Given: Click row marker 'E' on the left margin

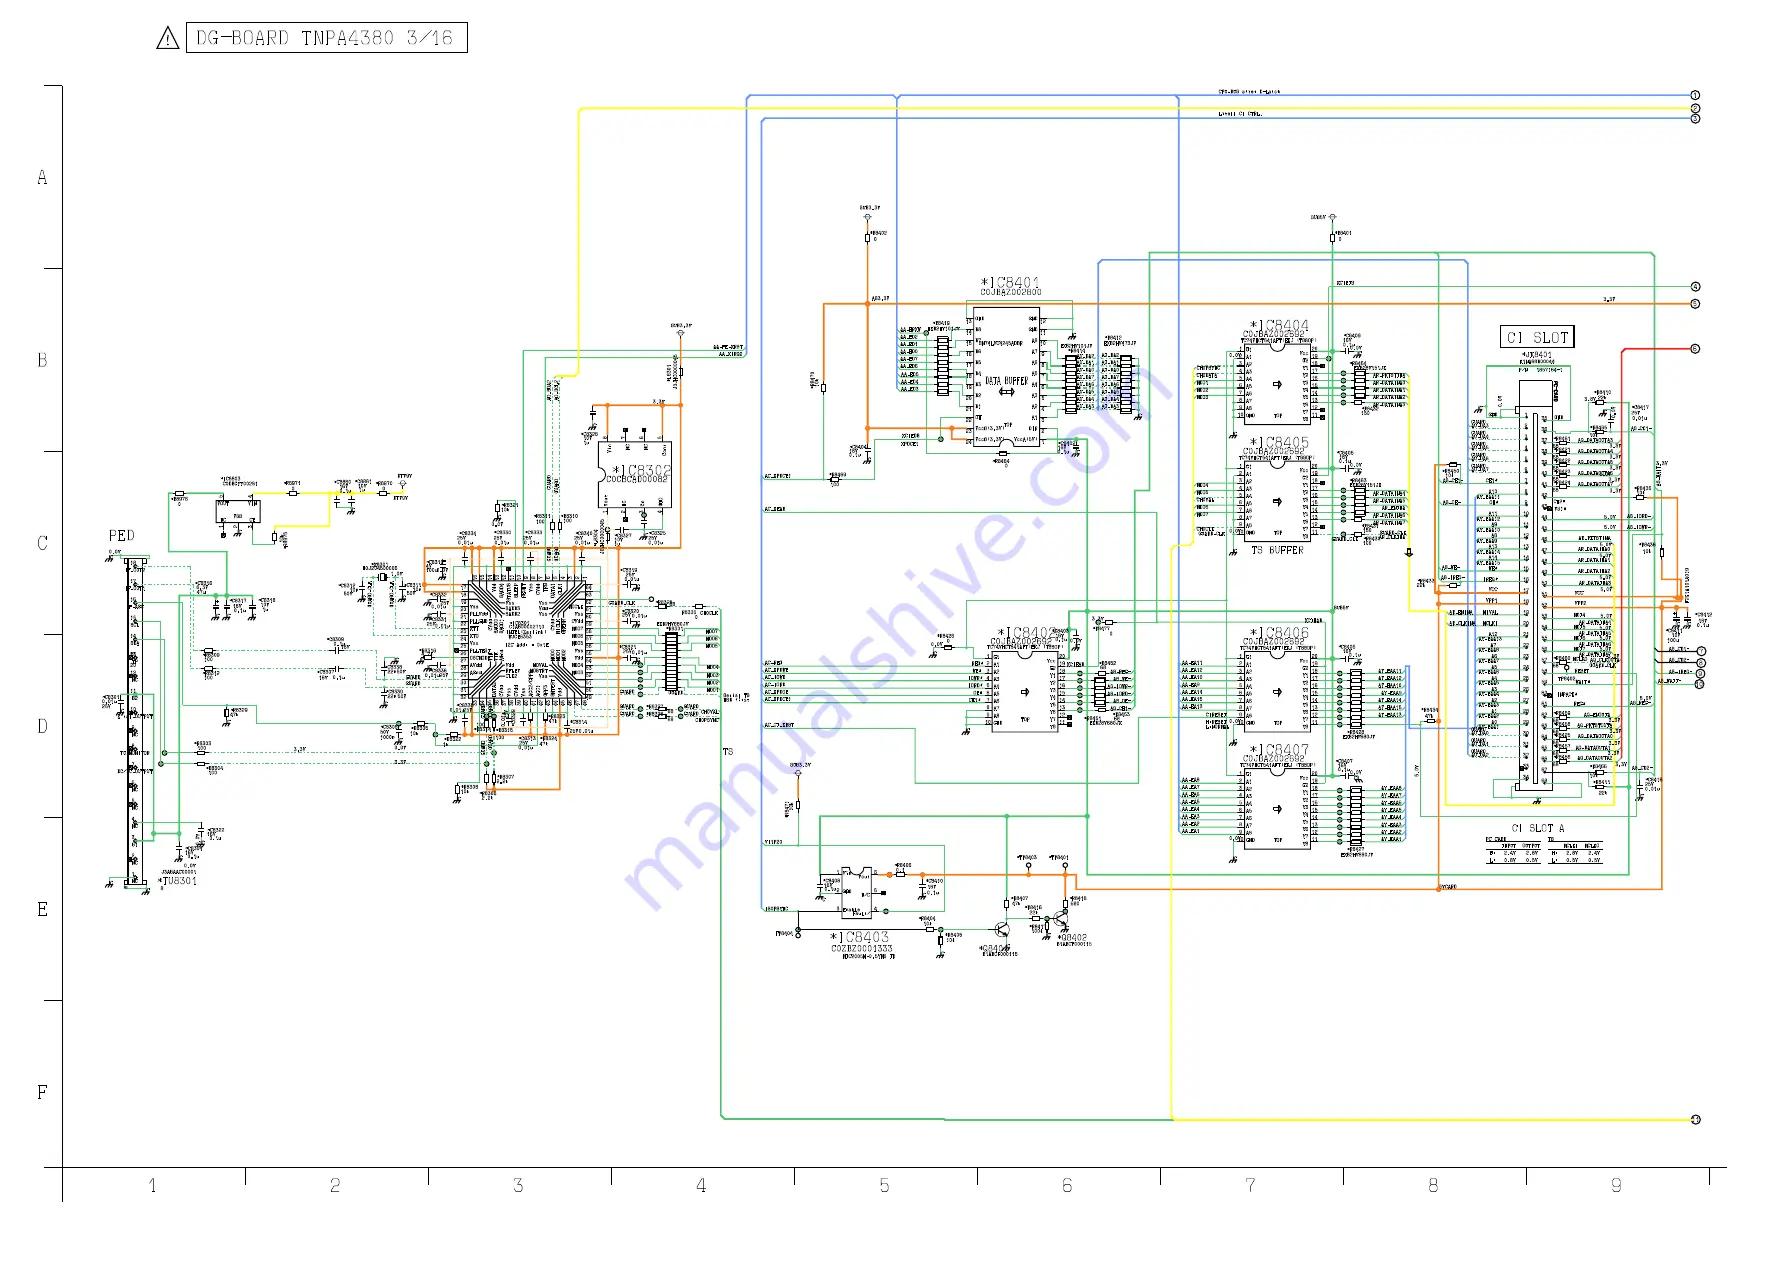Looking at the screenshot, I should pos(42,910).
